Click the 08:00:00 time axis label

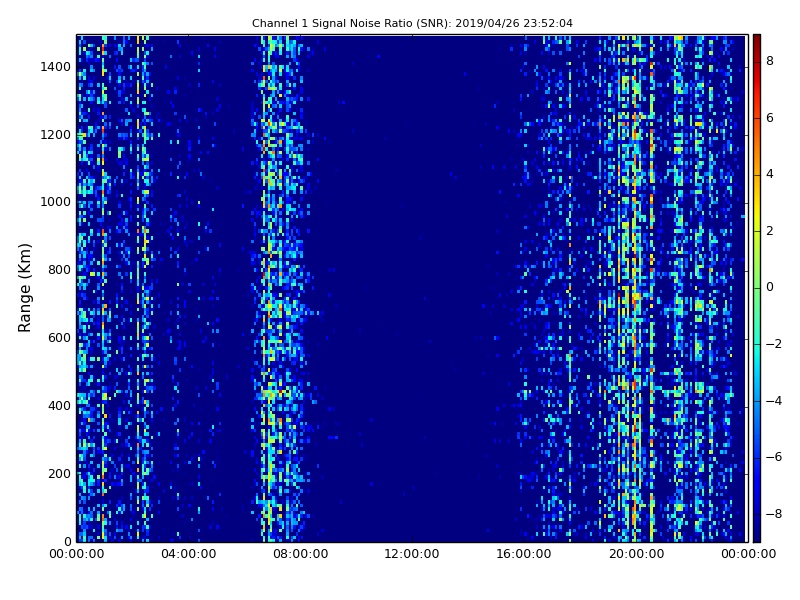coord(301,554)
